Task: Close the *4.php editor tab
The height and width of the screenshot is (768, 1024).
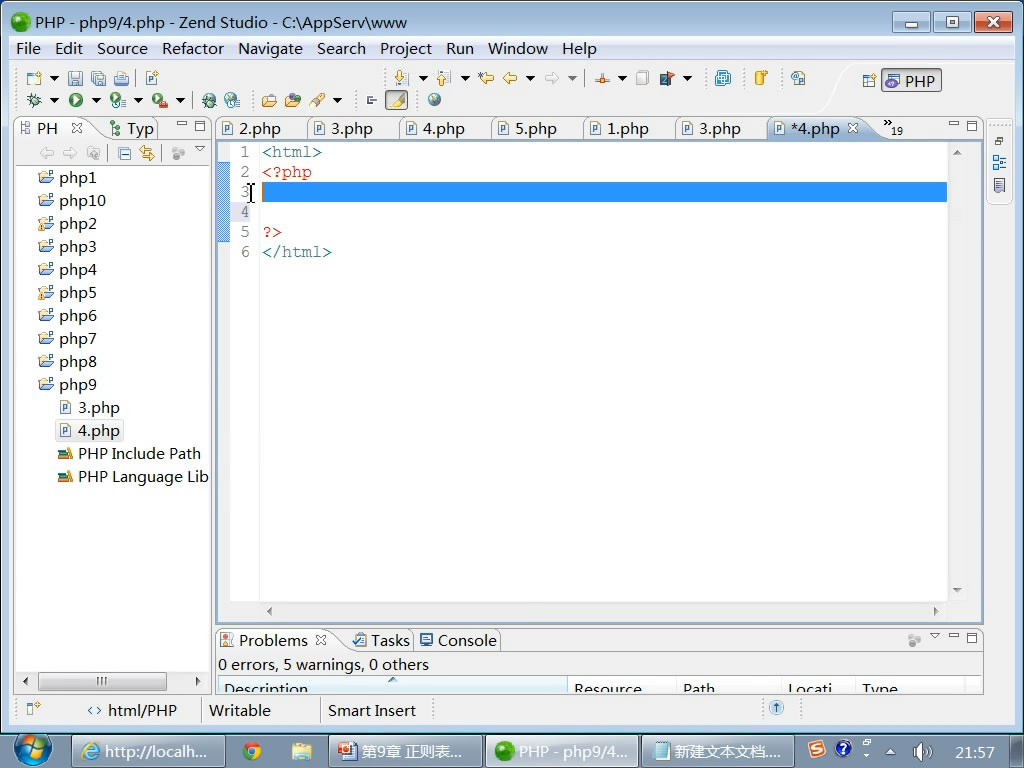Action: click(853, 128)
